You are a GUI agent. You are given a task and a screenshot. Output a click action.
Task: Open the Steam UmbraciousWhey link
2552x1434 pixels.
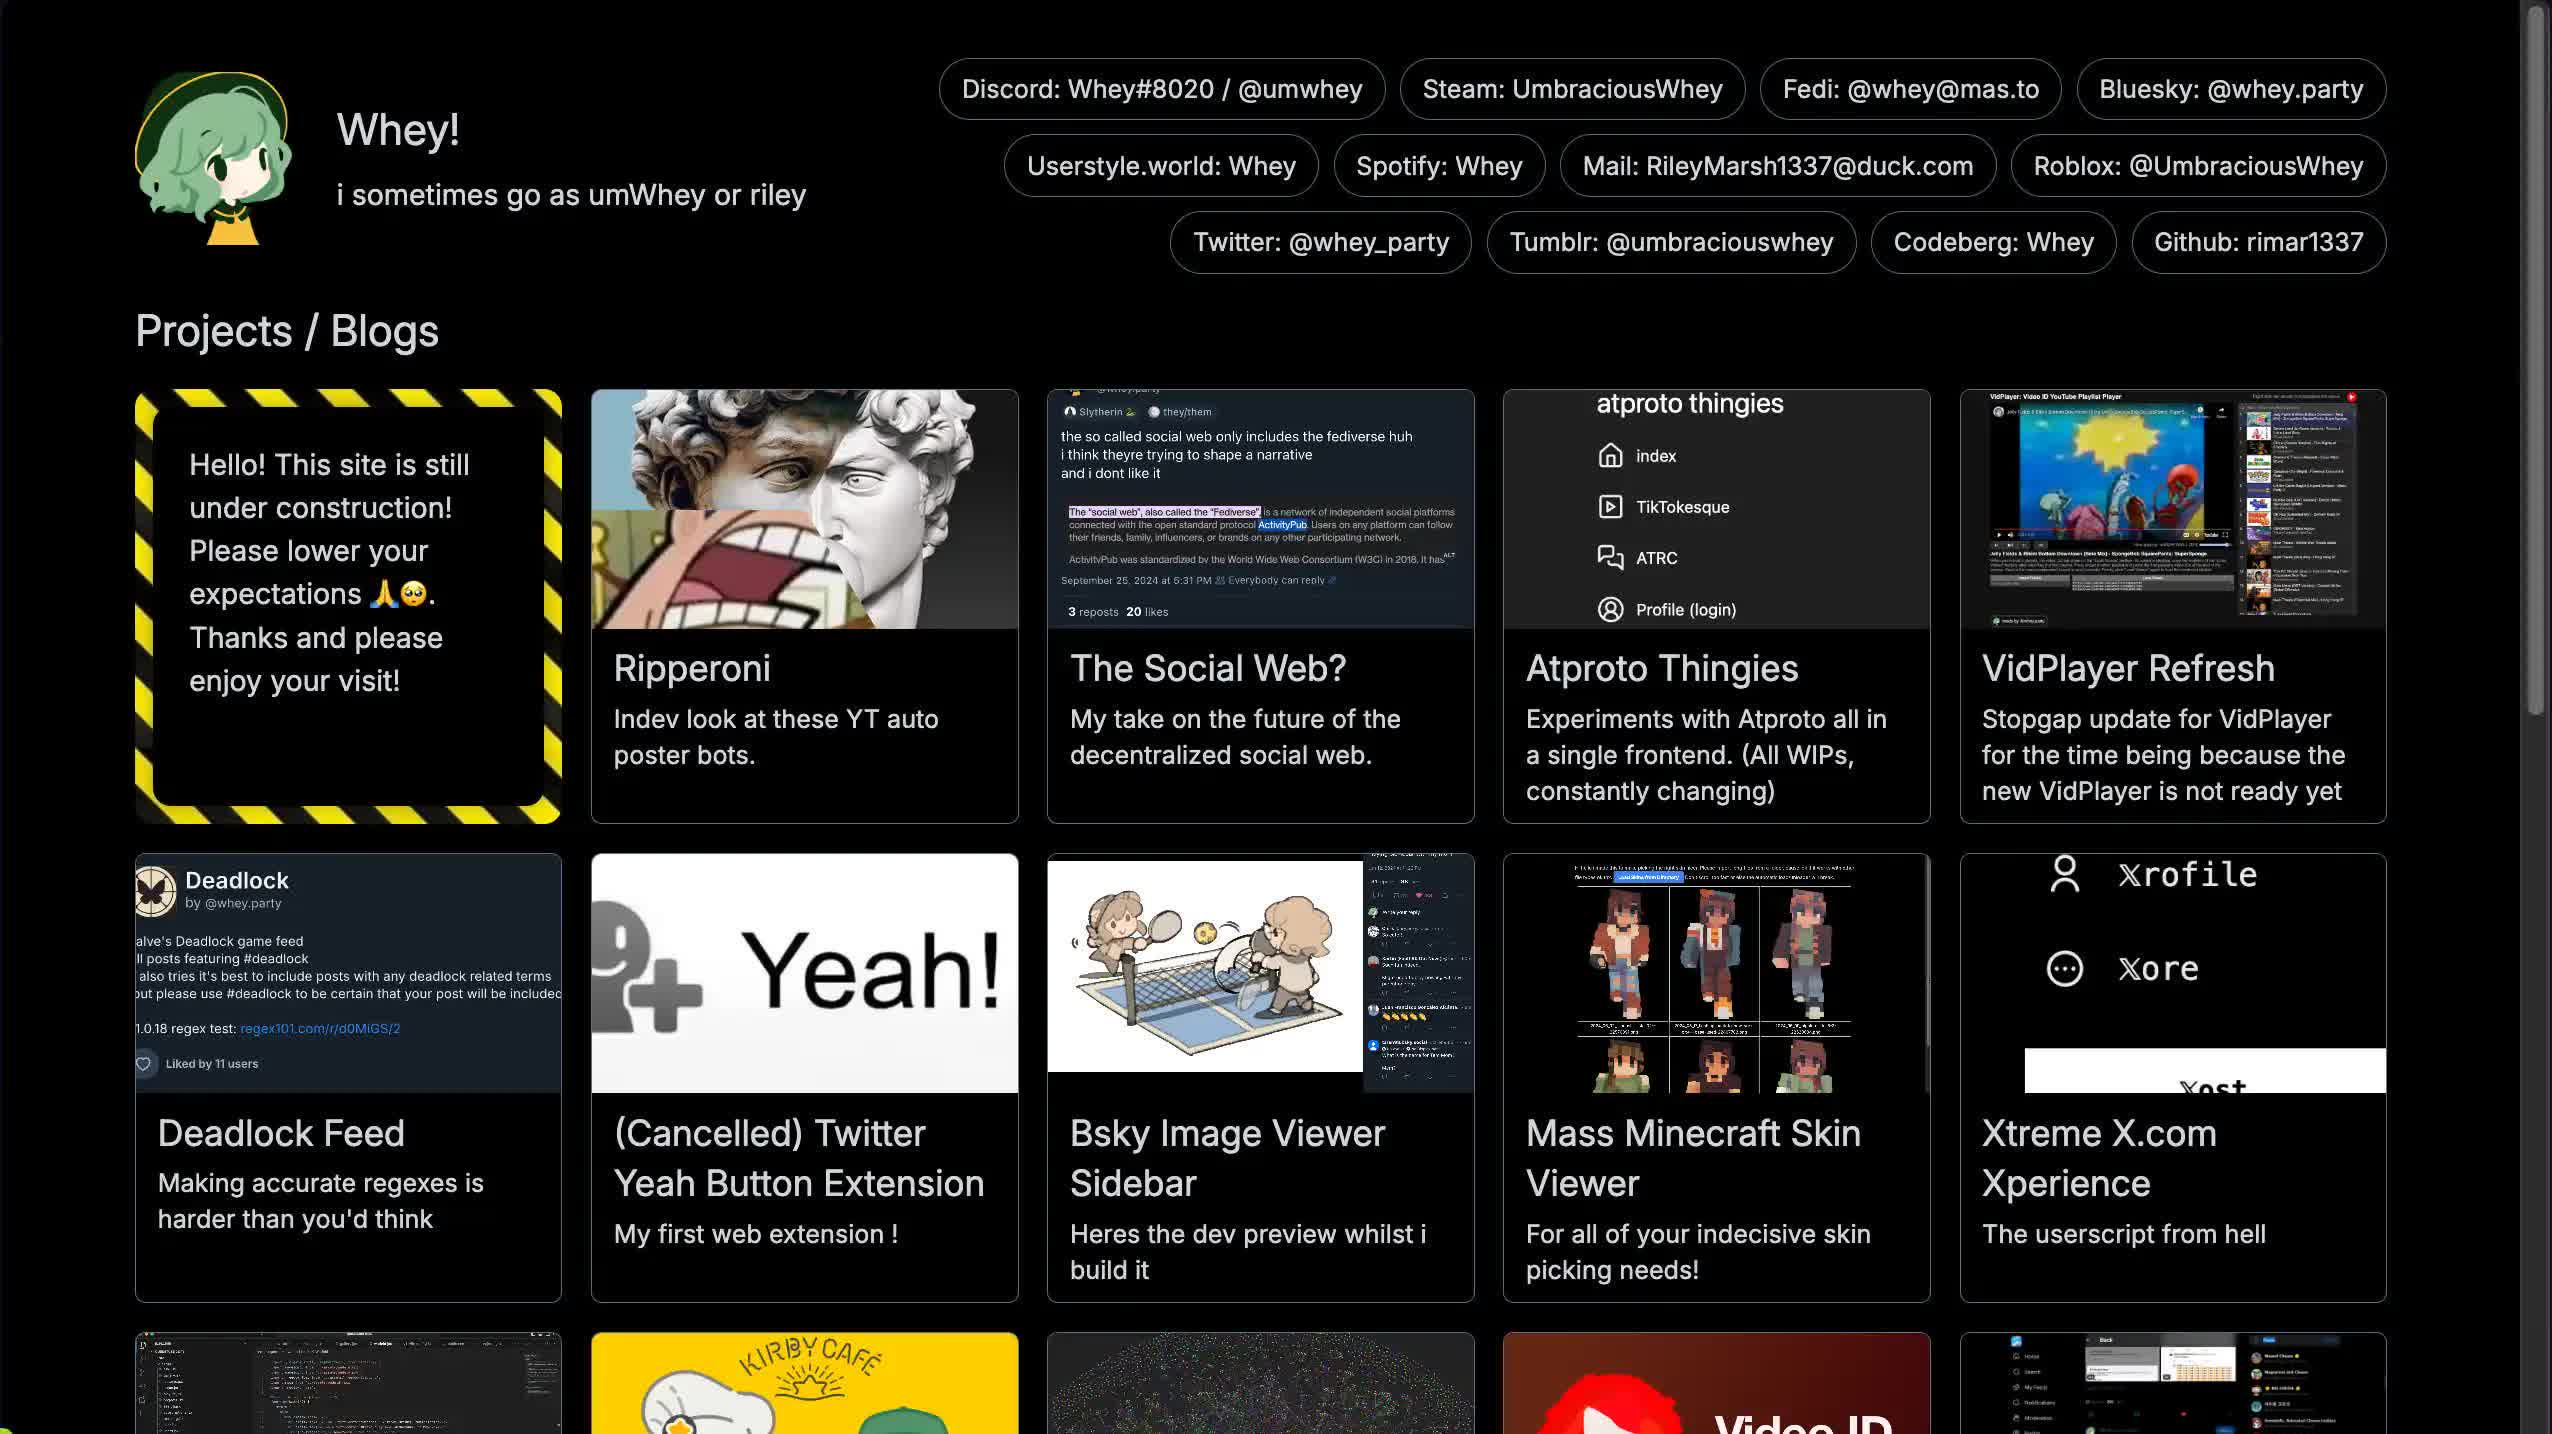[1572, 89]
